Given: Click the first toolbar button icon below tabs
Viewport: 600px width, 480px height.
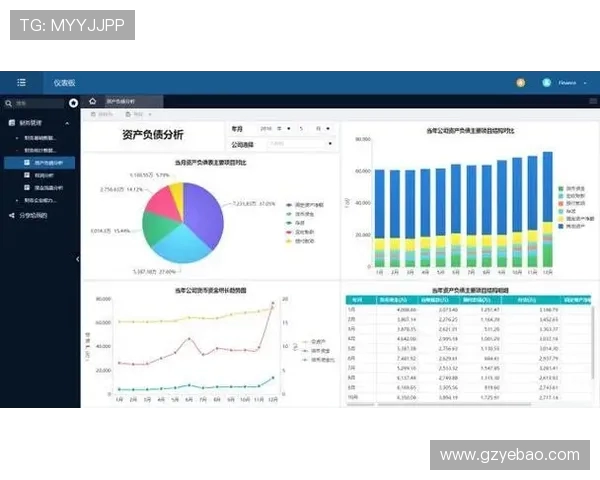Looking at the screenshot, I should [93, 114].
